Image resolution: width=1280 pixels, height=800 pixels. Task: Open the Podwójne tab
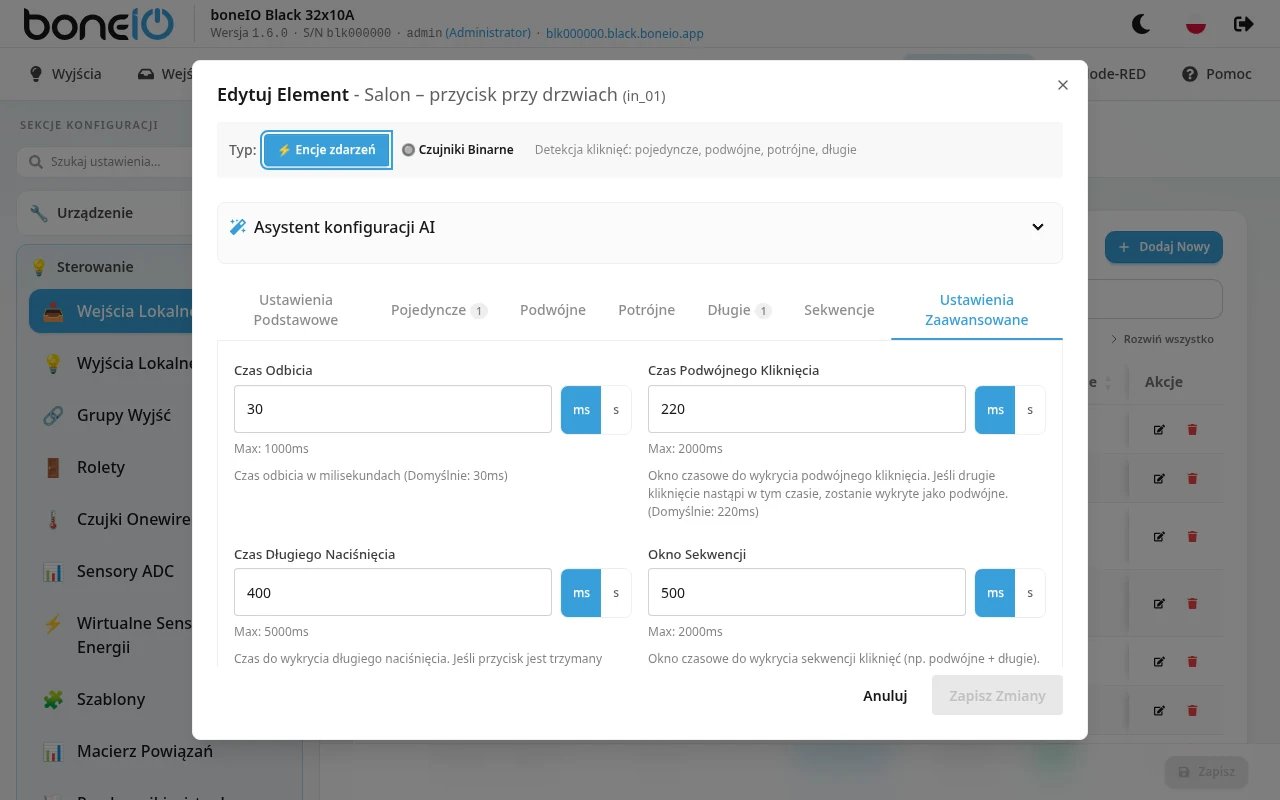pos(553,310)
